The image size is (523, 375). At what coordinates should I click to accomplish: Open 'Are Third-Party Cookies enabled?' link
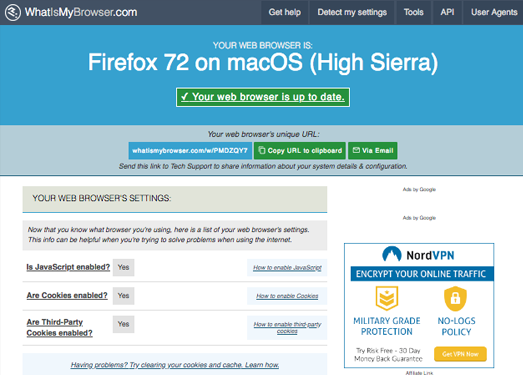[59, 327]
